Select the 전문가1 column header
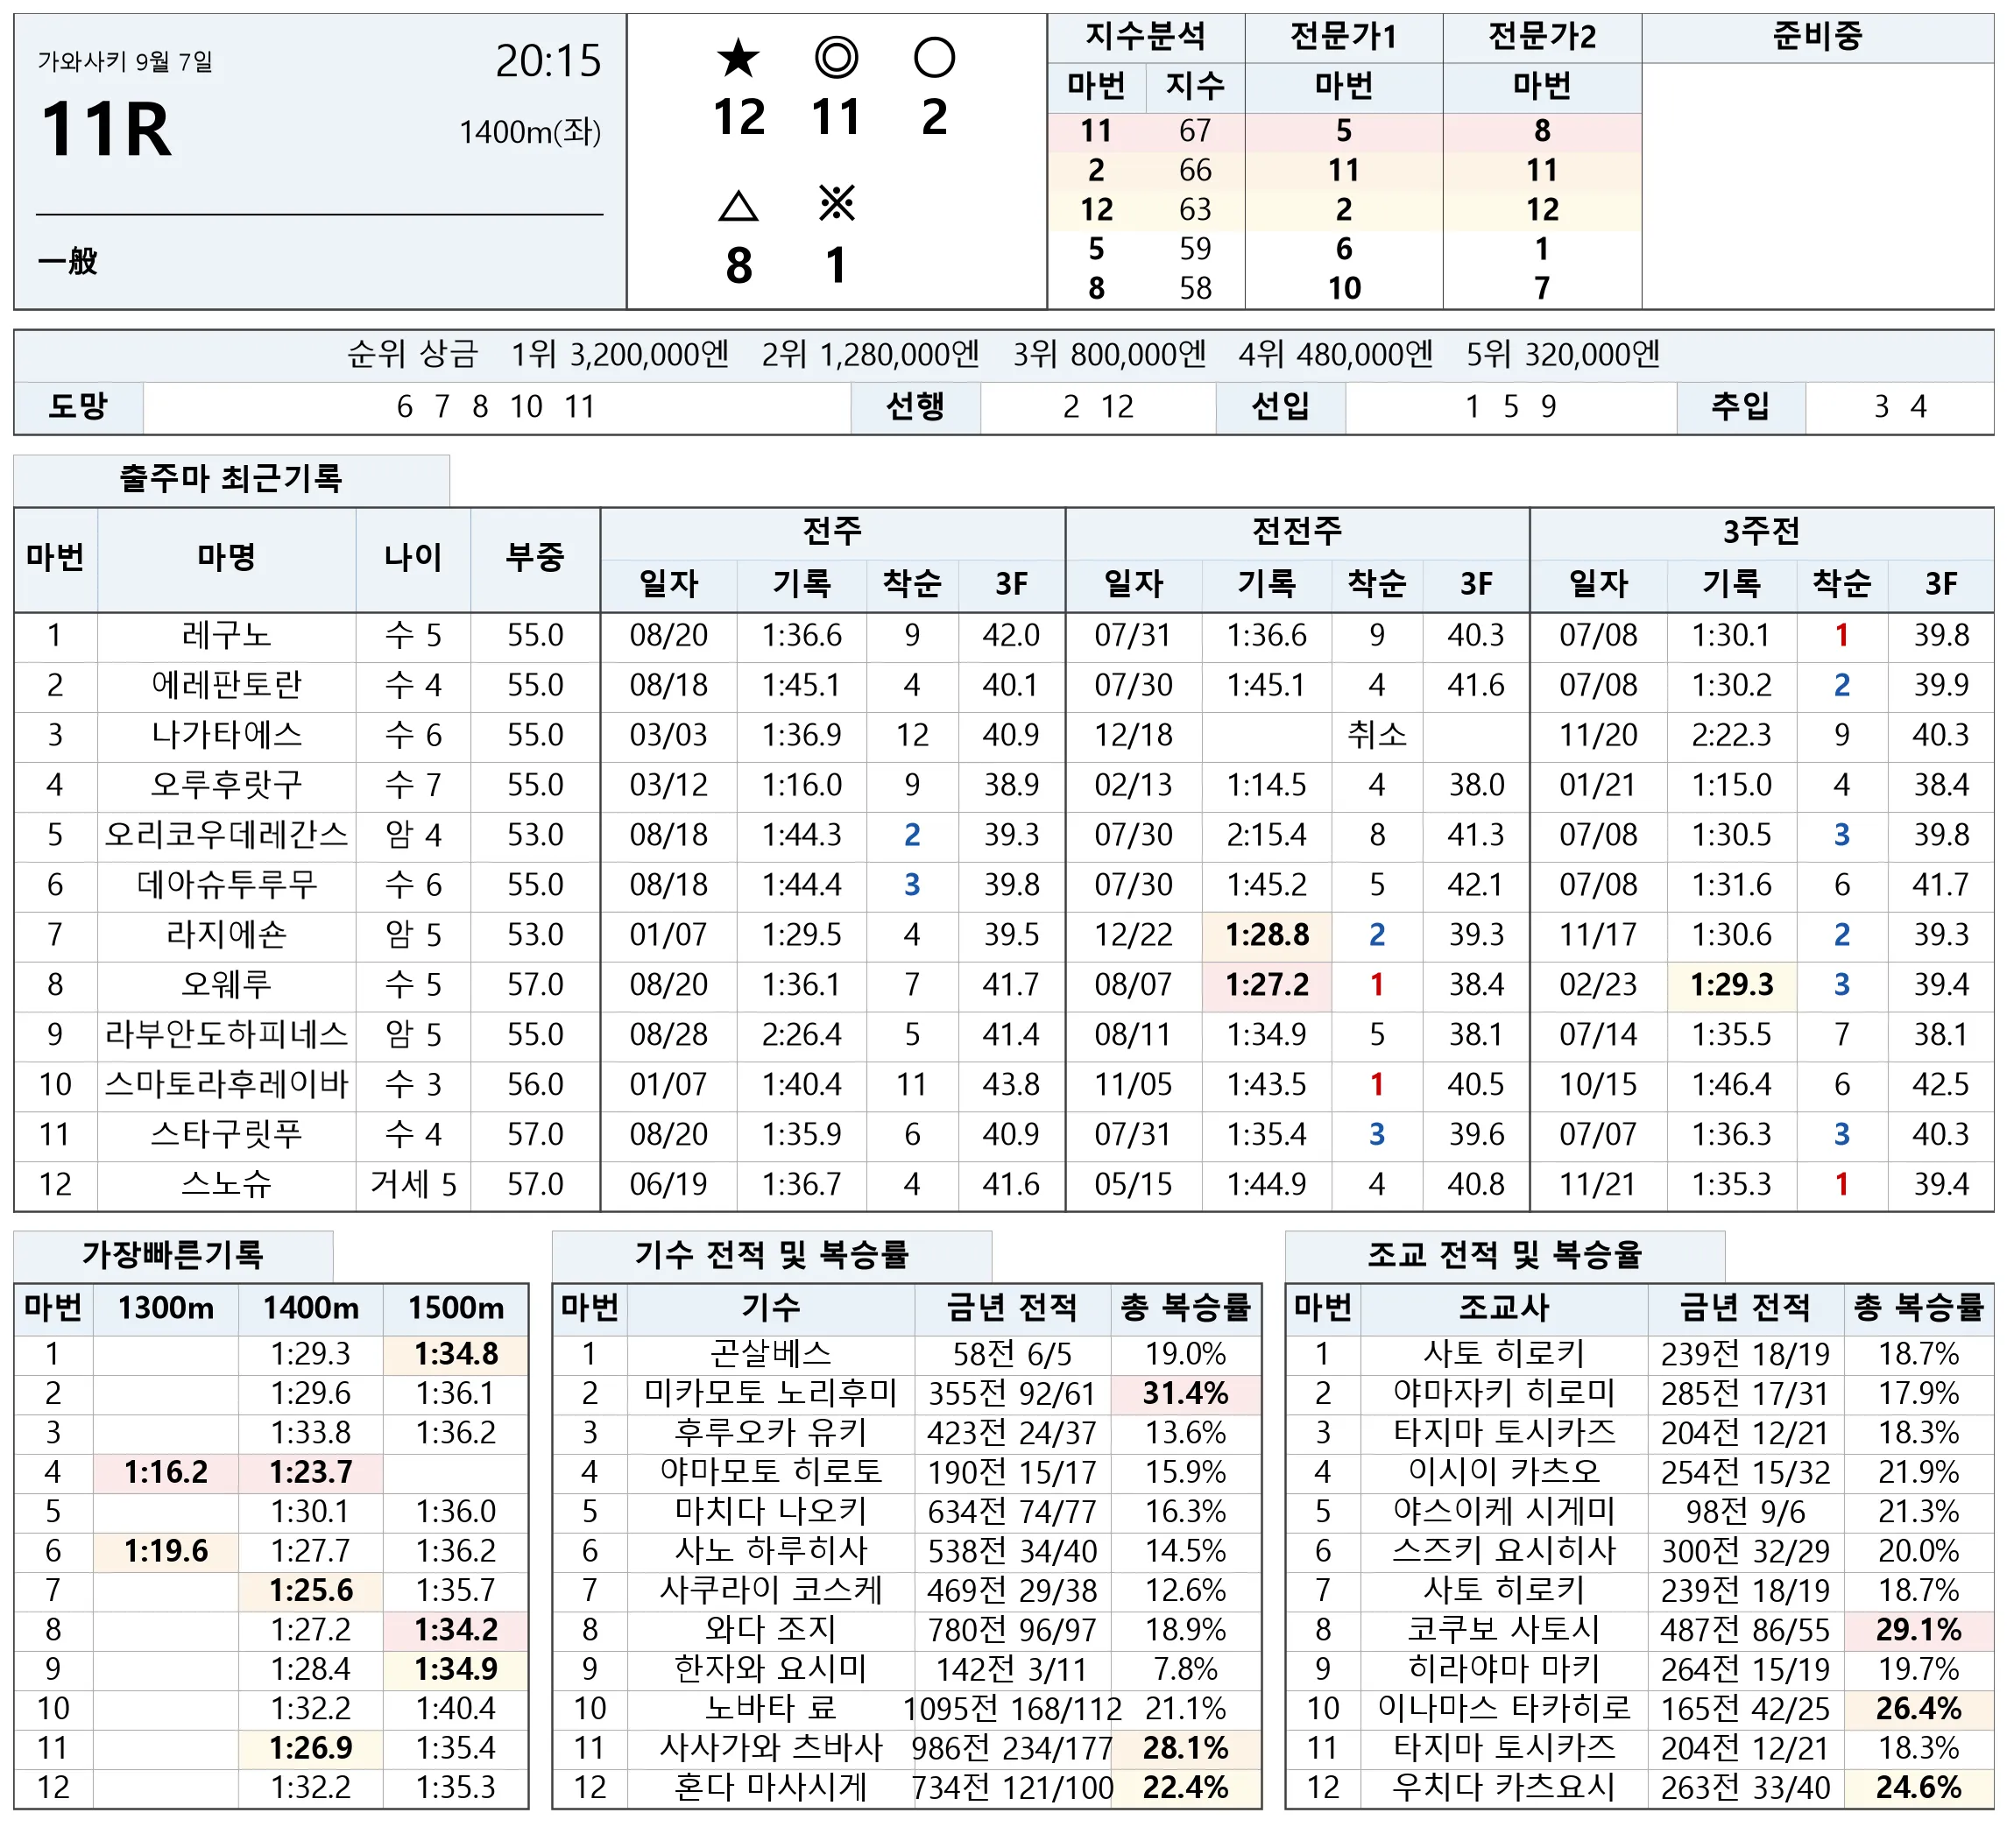The width and height of the screenshot is (2007, 1848). pyautogui.click(x=1343, y=37)
